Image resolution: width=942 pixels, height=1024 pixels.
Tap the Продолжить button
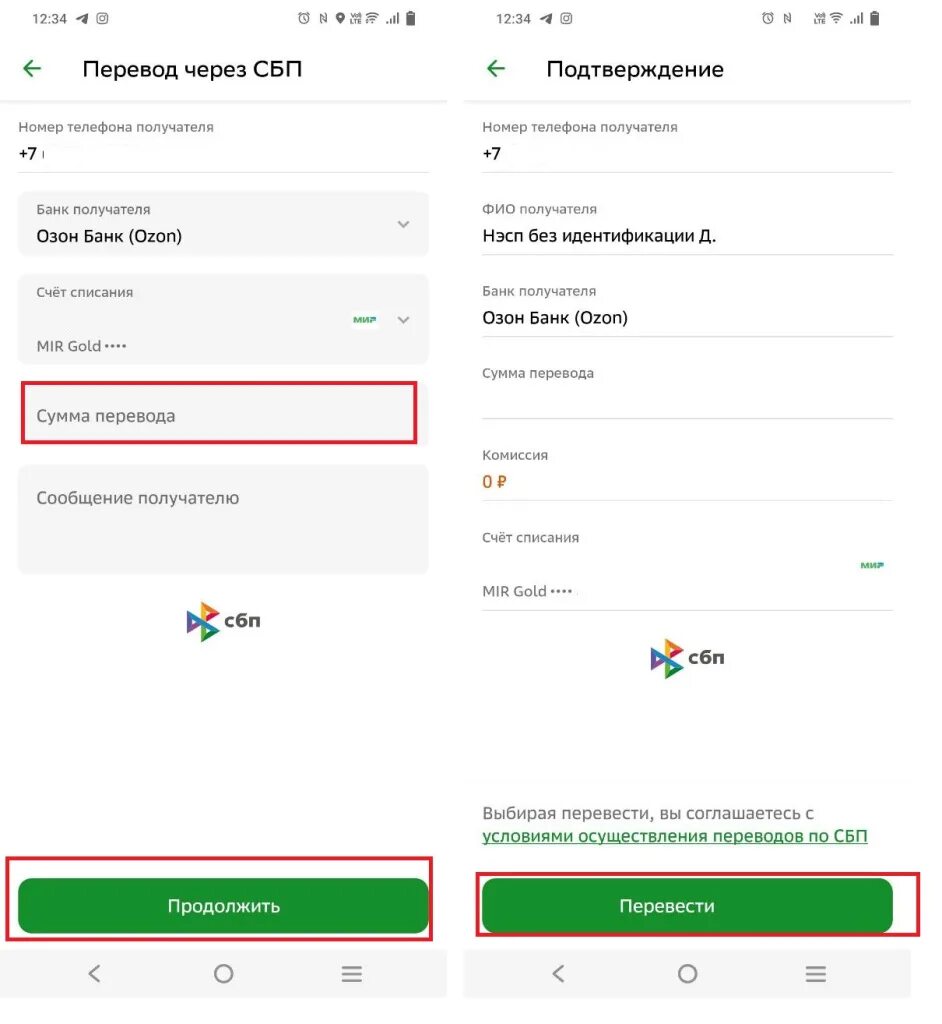(223, 906)
